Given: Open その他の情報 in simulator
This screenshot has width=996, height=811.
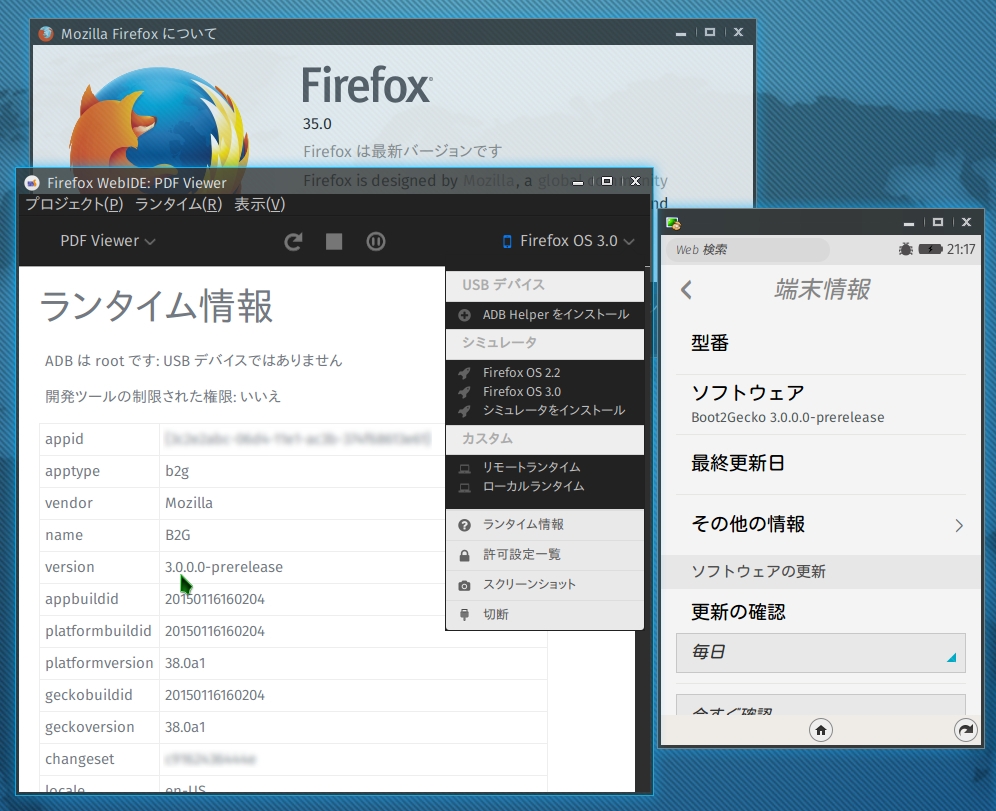Looking at the screenshot, I should point(821,525).
